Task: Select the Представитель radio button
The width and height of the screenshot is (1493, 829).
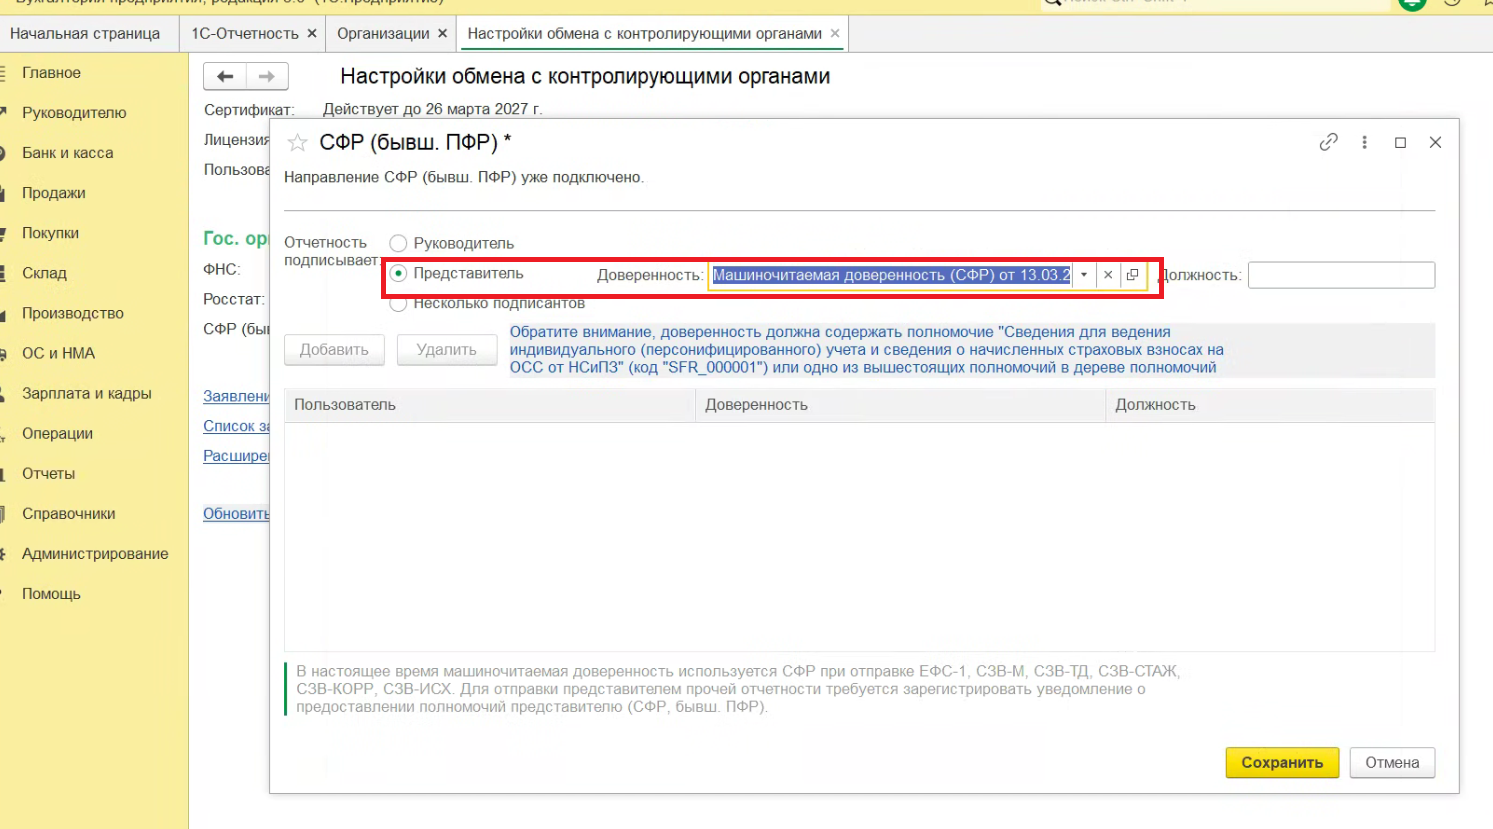Action: point(398,273)
